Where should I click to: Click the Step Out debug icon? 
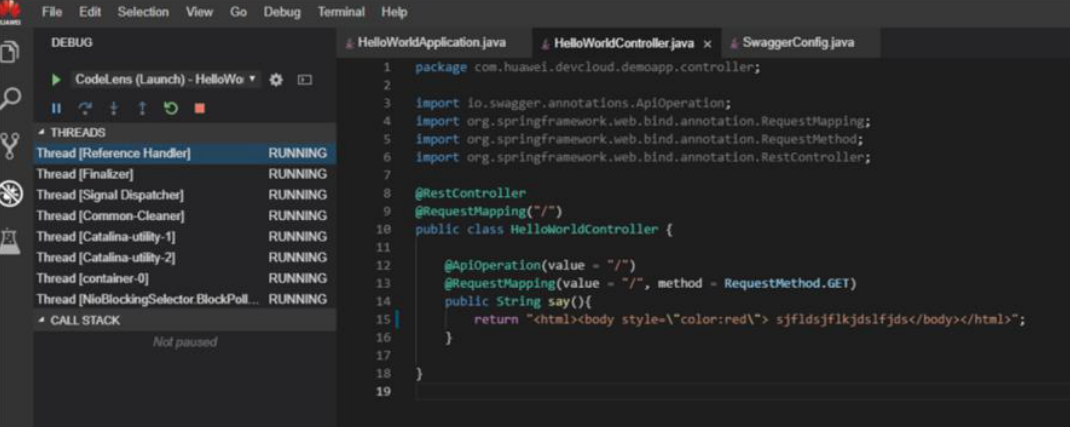click(x=143, y=108)
